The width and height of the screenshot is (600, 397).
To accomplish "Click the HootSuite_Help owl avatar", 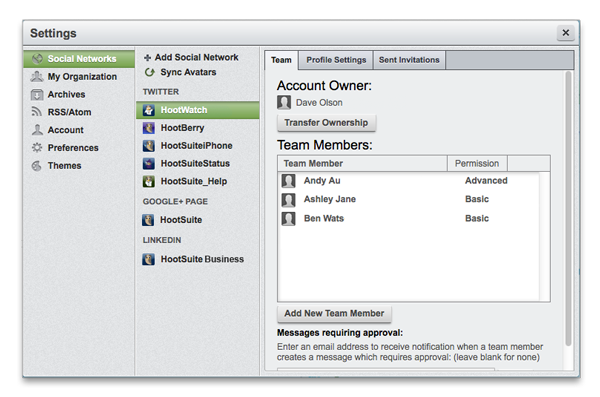I will [148, 181].
